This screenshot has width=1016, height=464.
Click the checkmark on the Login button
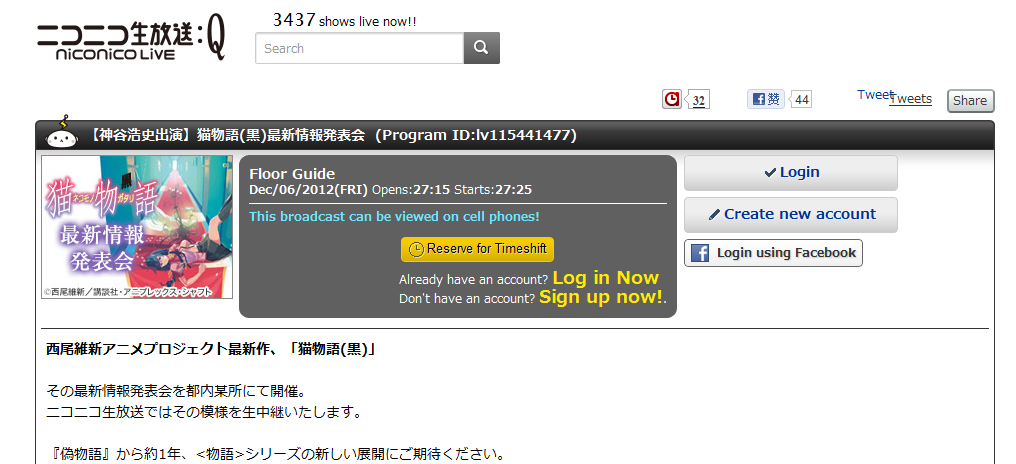click(x=770, y=172)
